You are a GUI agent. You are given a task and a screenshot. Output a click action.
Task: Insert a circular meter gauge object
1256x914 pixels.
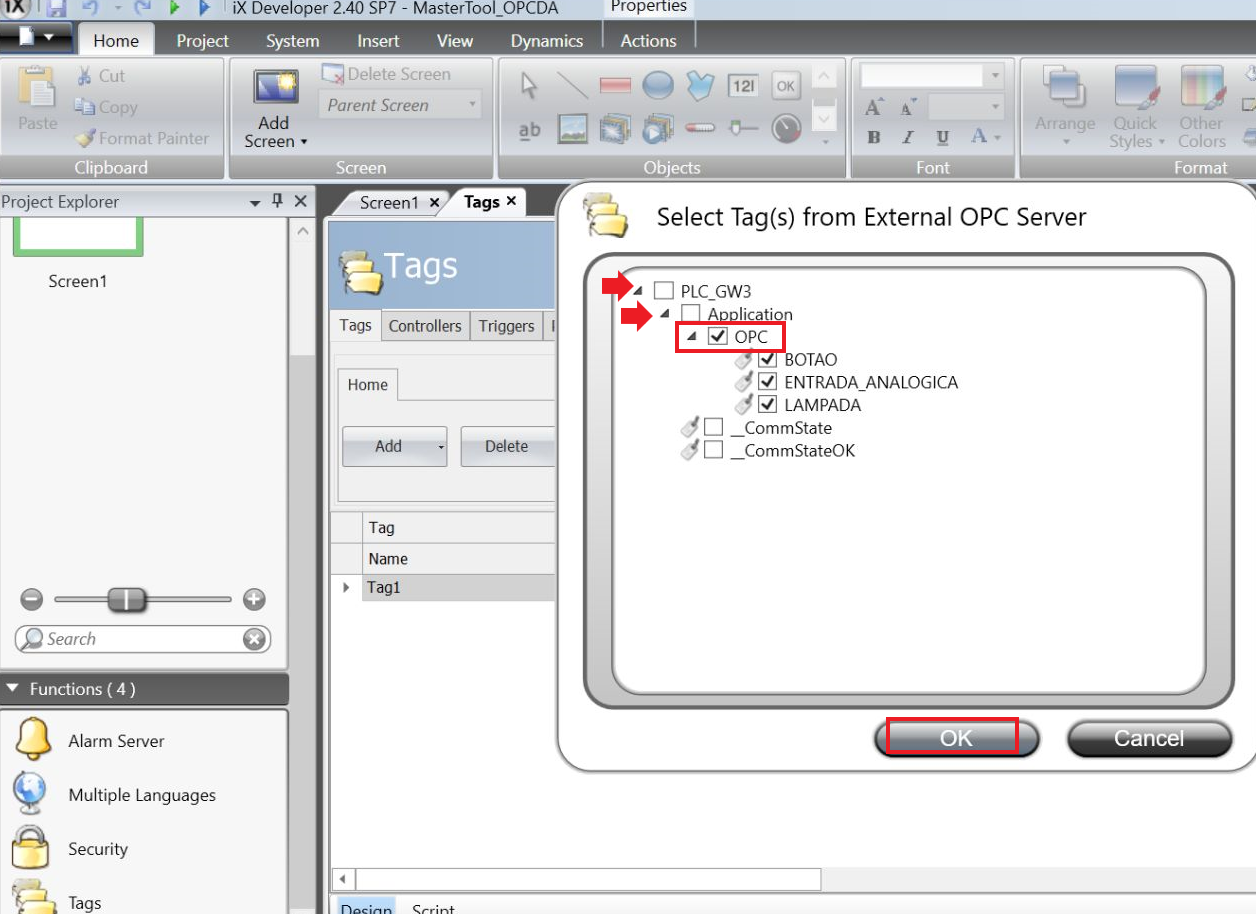(x=787, y=128)
